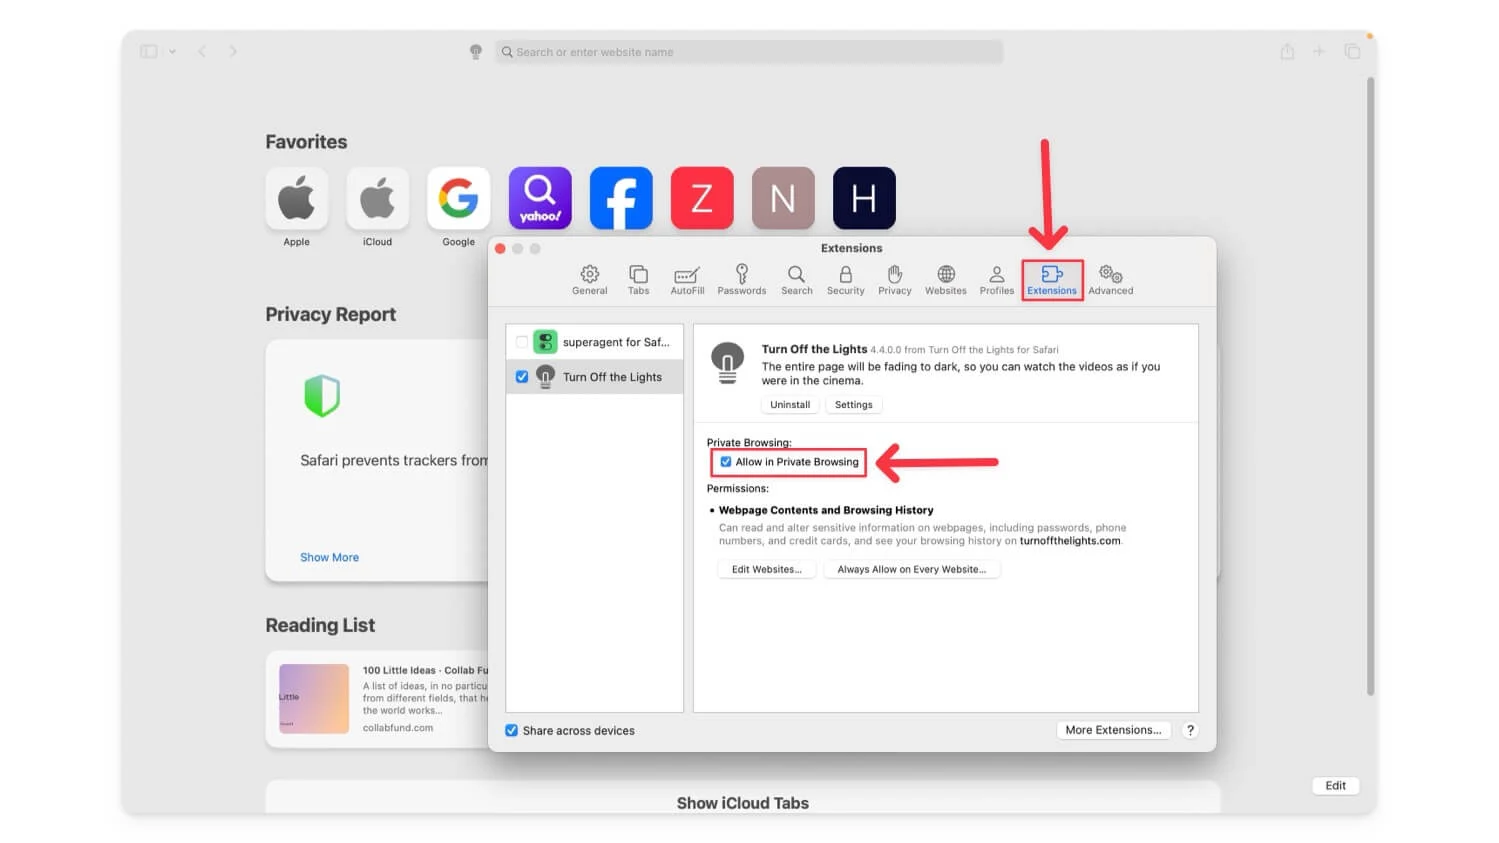The height and width of the screenshot is (843, 1499).
Task: Open the Privacy settings pane
Action: click(x=894, y=279)
